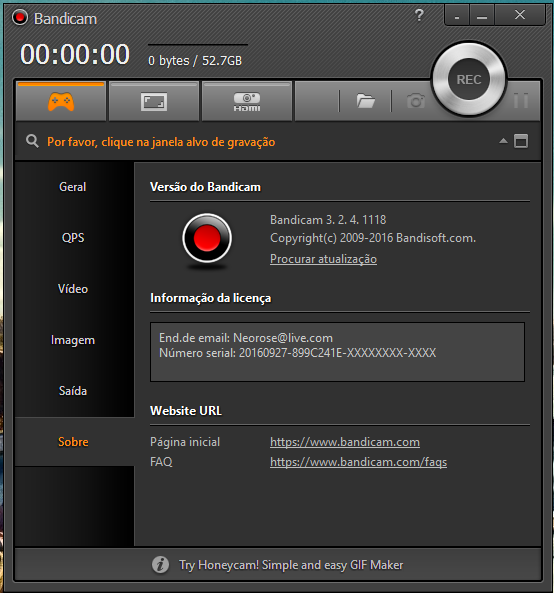The width and height of the screenshot is (554, 593).
Task: Open the Vídeo settings tab
Action: [73, 289]
